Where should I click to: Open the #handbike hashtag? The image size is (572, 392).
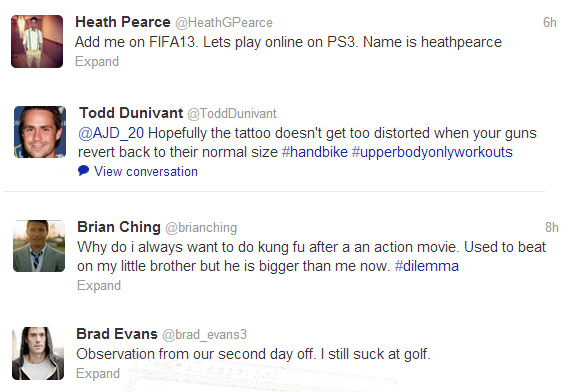pyautogui.click(x=315, y=152)
